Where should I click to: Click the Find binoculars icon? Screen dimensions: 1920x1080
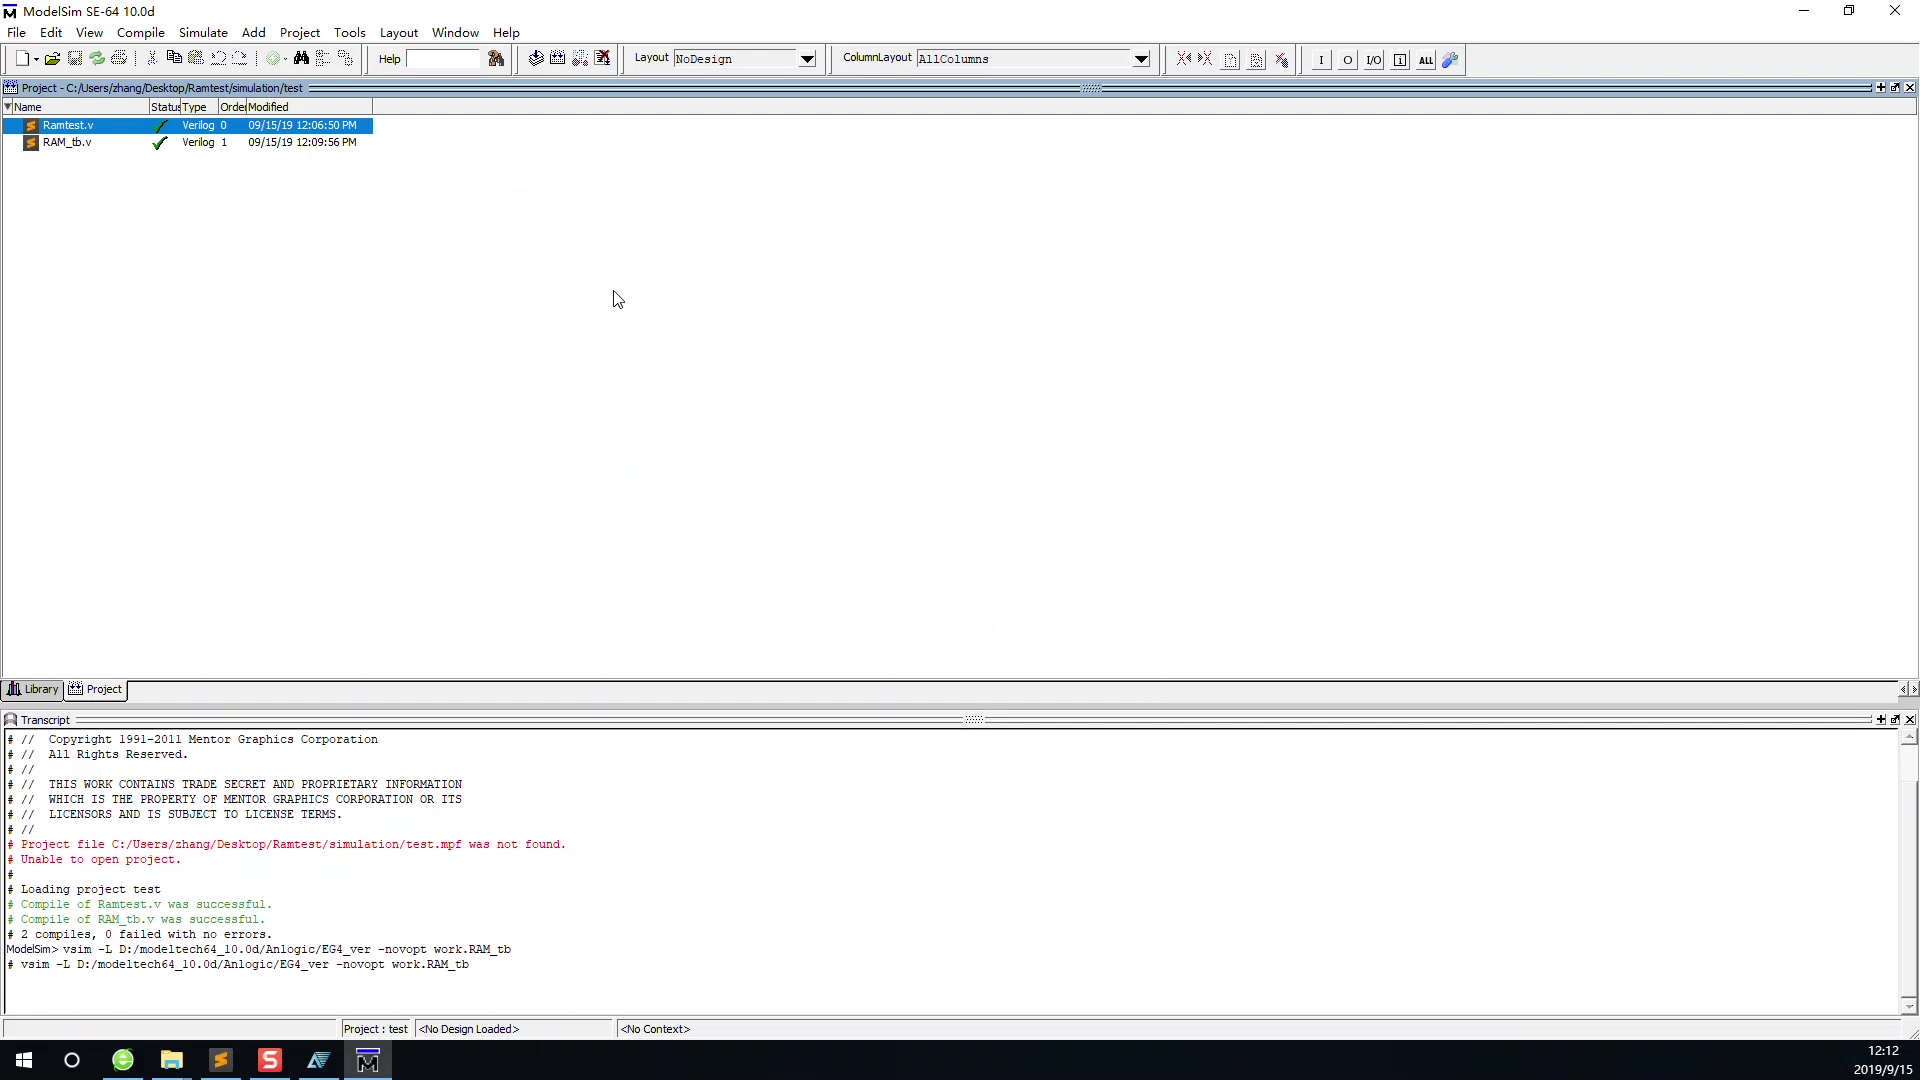click(x=301, y=59)
